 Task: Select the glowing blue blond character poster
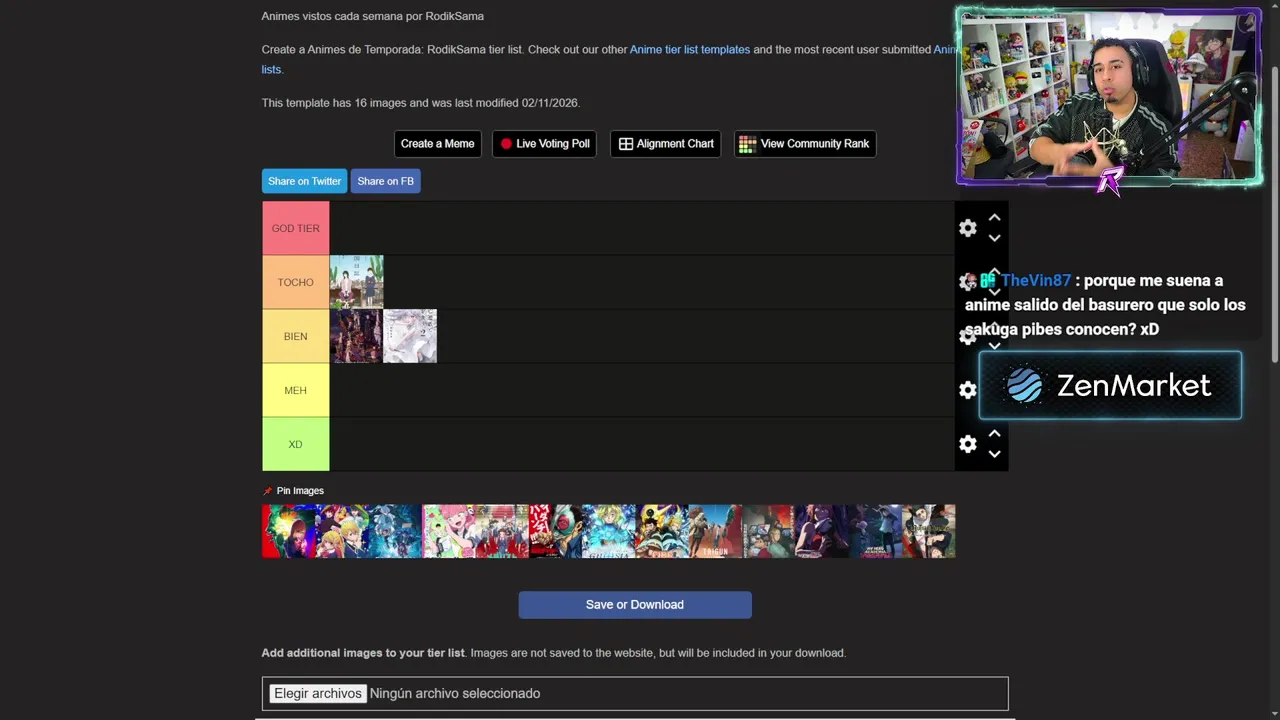coord(608,531)
